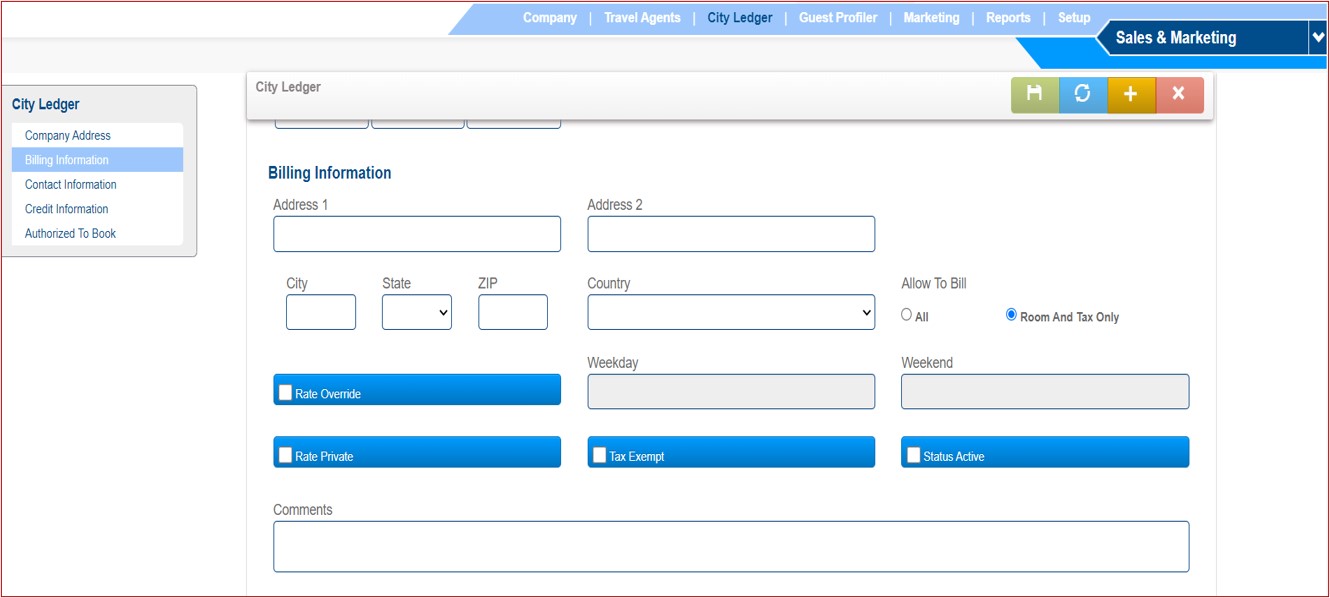Check the Rate Private option
The height and width of the screenshot is (598, 1330).
[286, 455]
